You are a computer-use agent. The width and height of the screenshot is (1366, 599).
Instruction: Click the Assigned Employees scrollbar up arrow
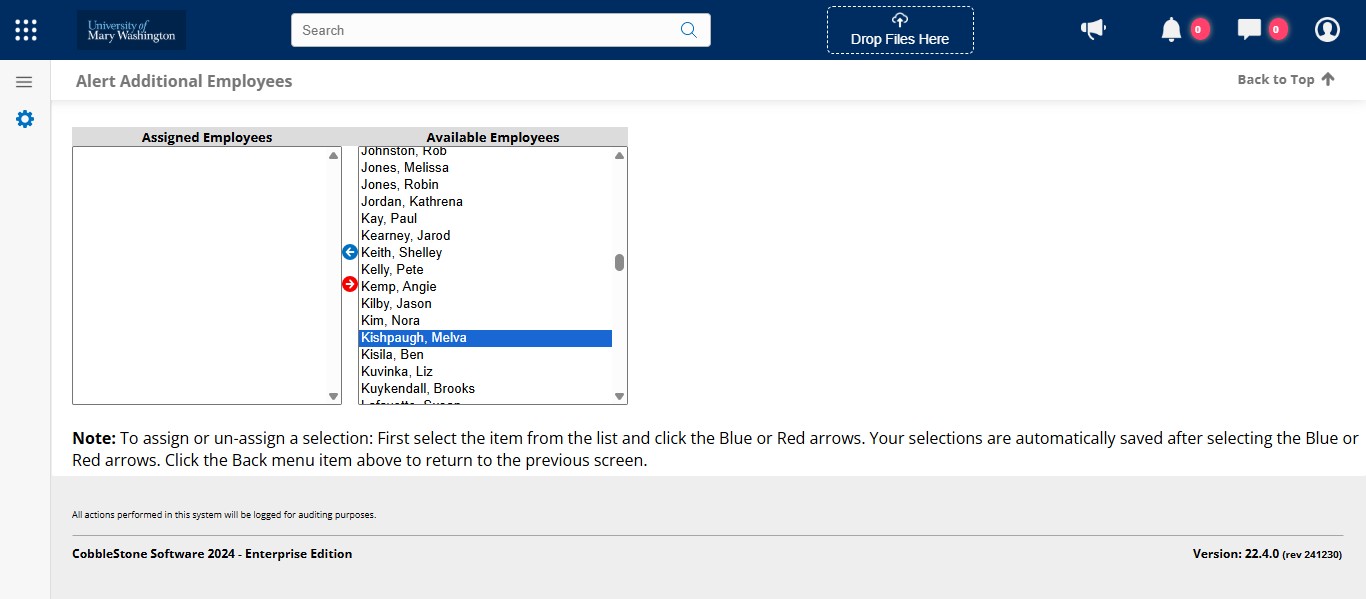pyautogui.click(x=334, y=155)
